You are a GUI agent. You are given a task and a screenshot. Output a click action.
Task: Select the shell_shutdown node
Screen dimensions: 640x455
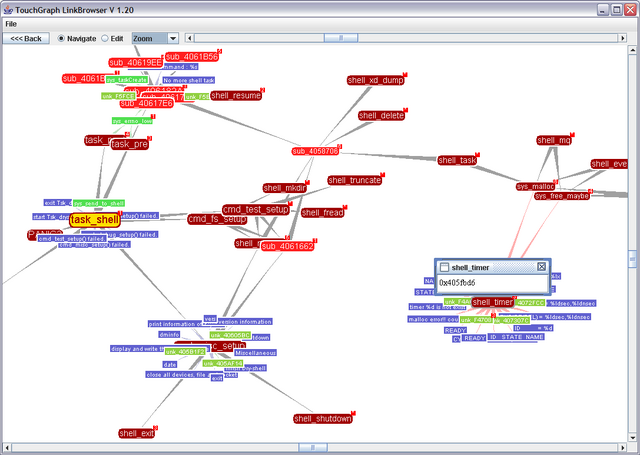(322, 419)
